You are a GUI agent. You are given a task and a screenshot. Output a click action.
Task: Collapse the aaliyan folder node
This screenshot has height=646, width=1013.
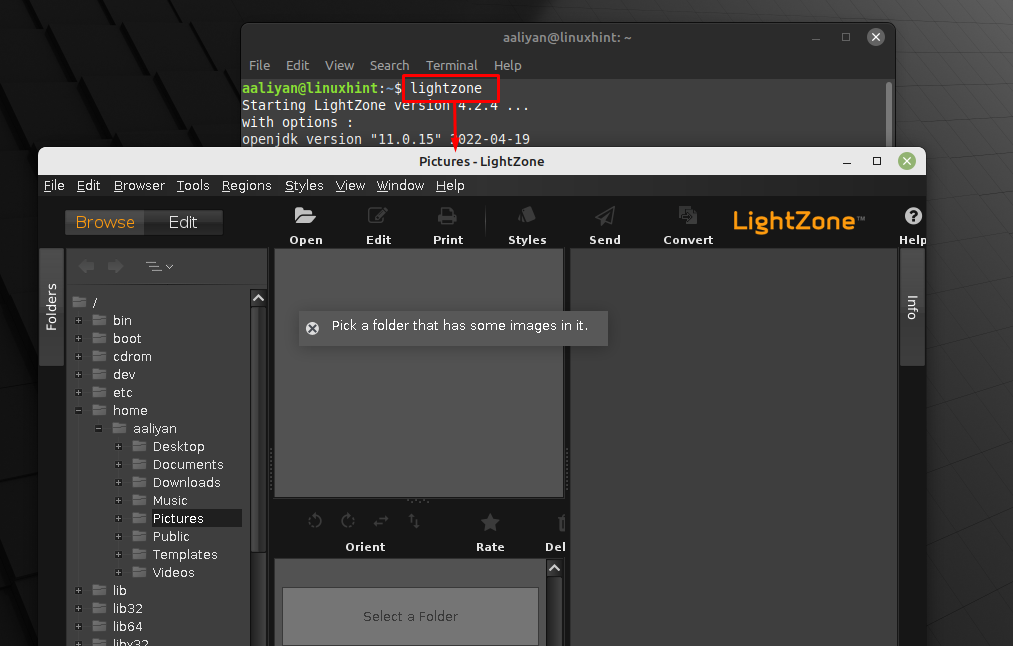click(x=99, y=429)
